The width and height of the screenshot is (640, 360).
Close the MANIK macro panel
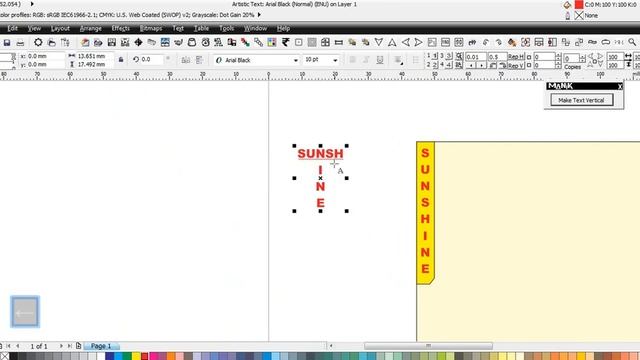tap(620, 86)
